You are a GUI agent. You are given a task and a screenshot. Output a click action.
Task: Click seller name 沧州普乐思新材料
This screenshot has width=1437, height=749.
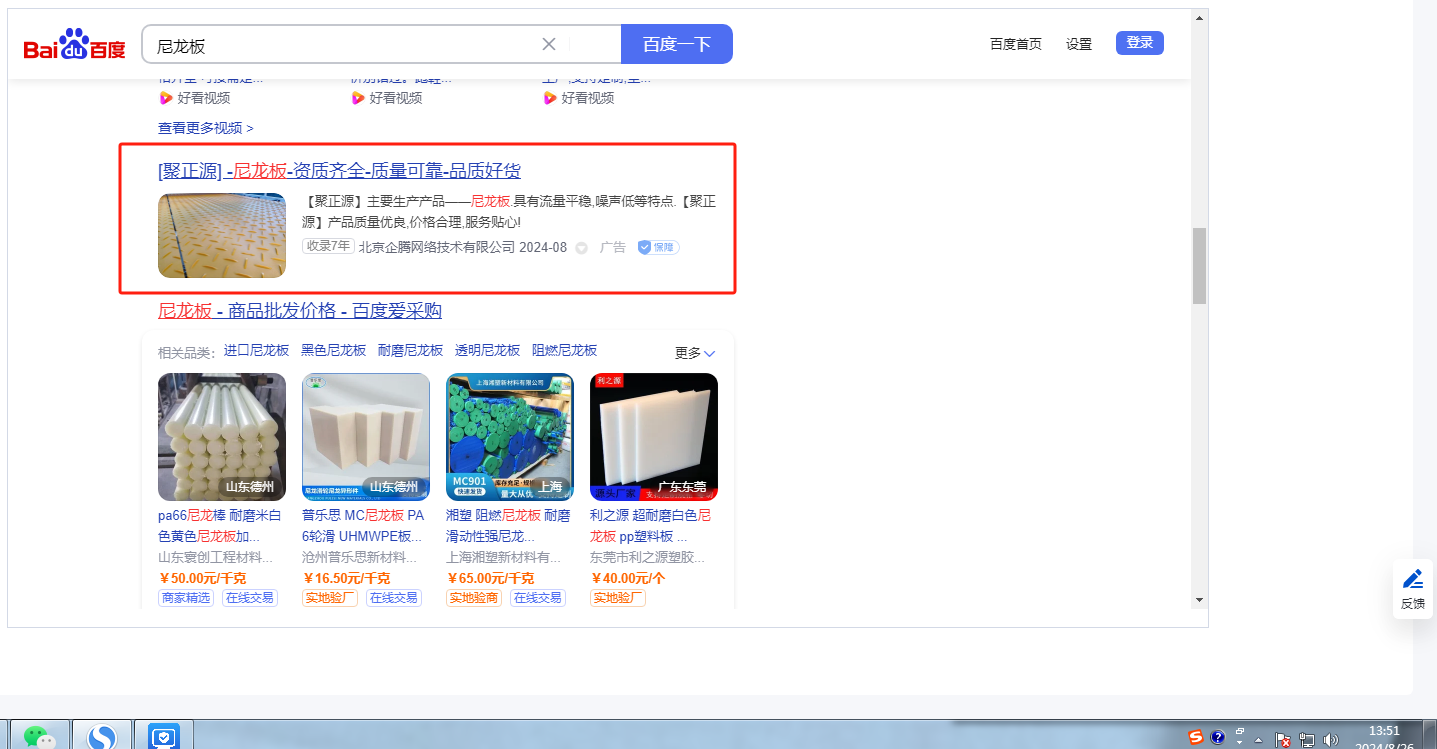point(360,557)
